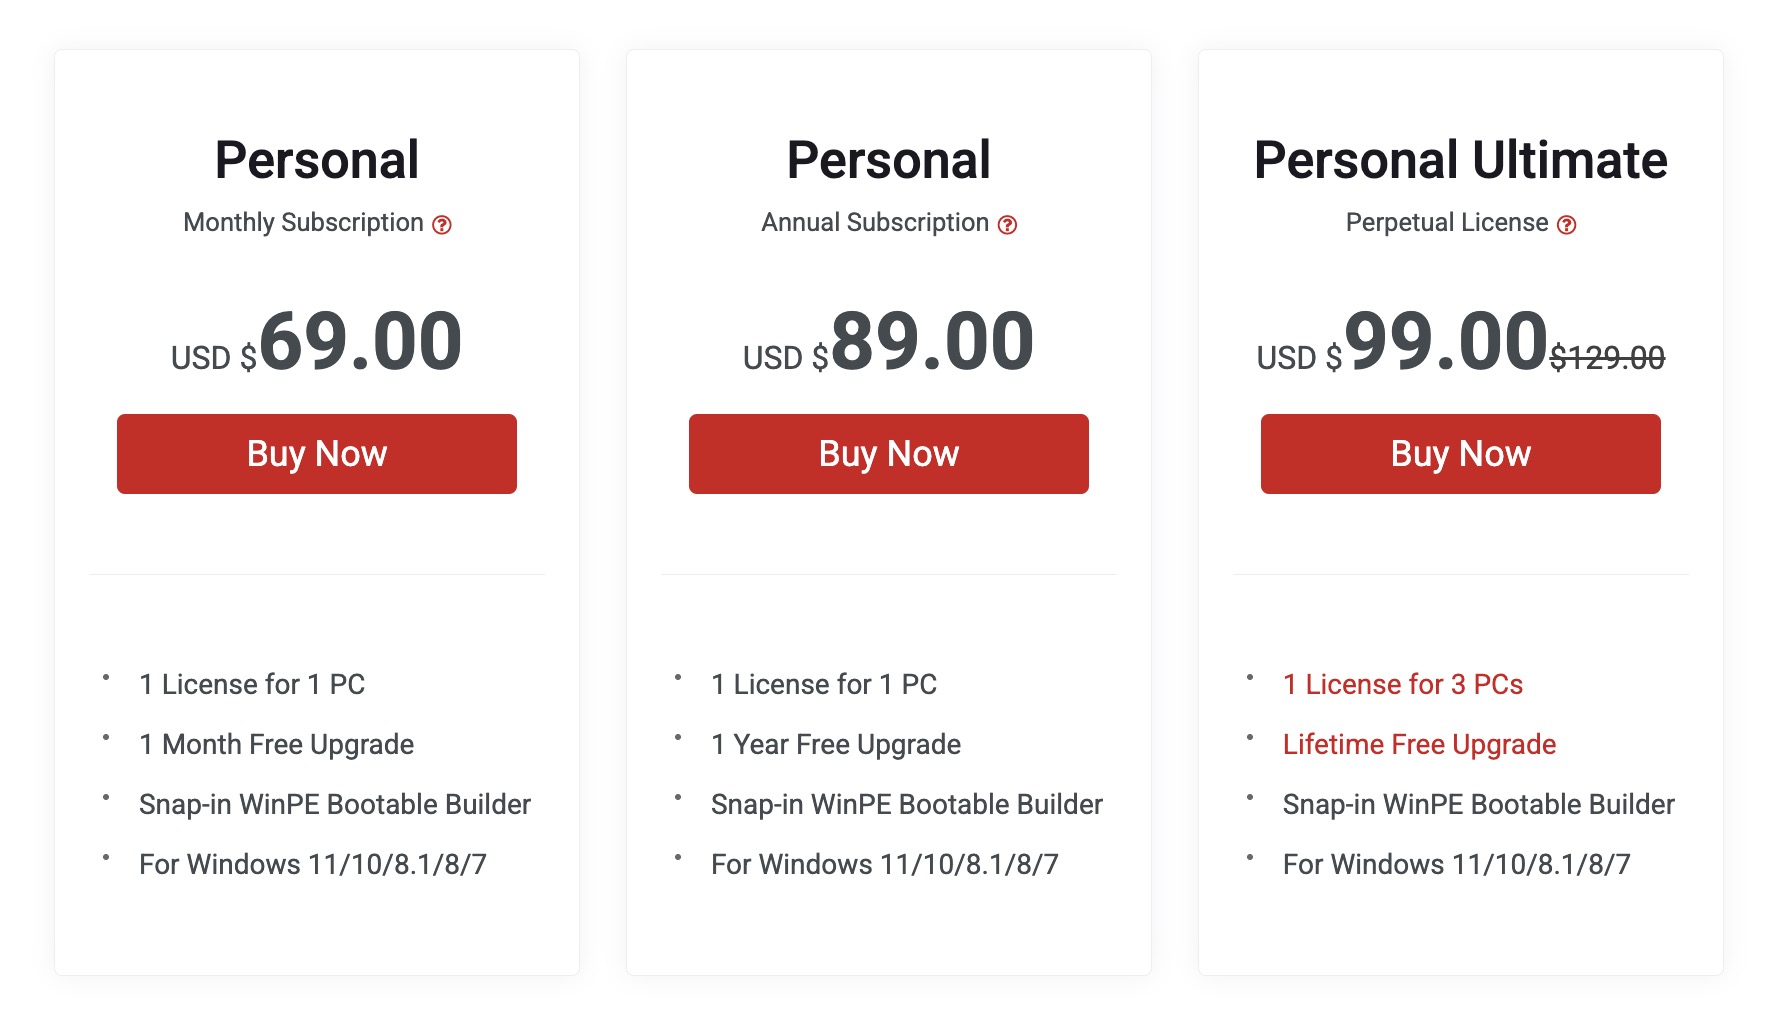Click Buy Now under USD $89.00
The width and height of the screenshot is (1776, 1026).
[x=888, y=454]
